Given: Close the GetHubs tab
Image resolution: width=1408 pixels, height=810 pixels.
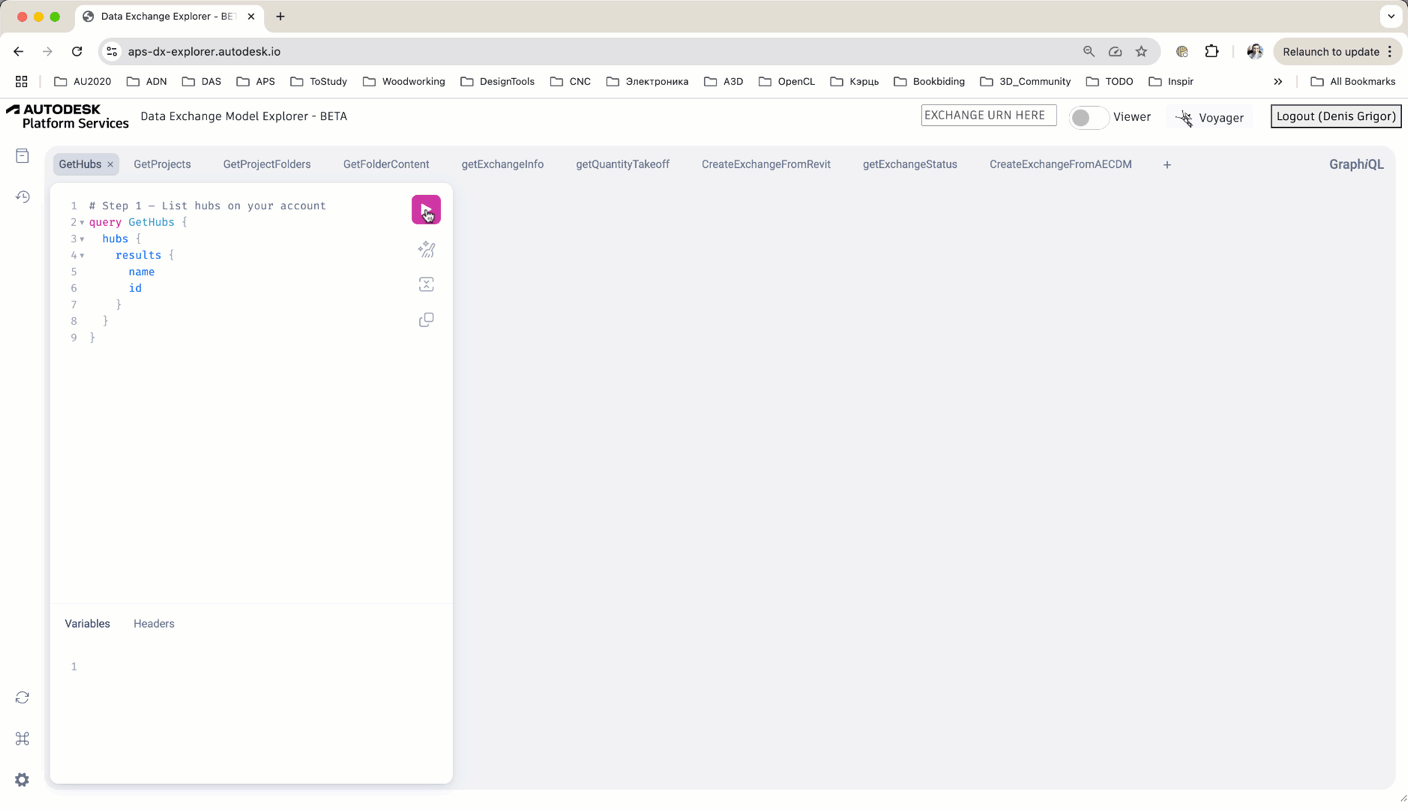Looking at the screenshot, I should point(110,165).
